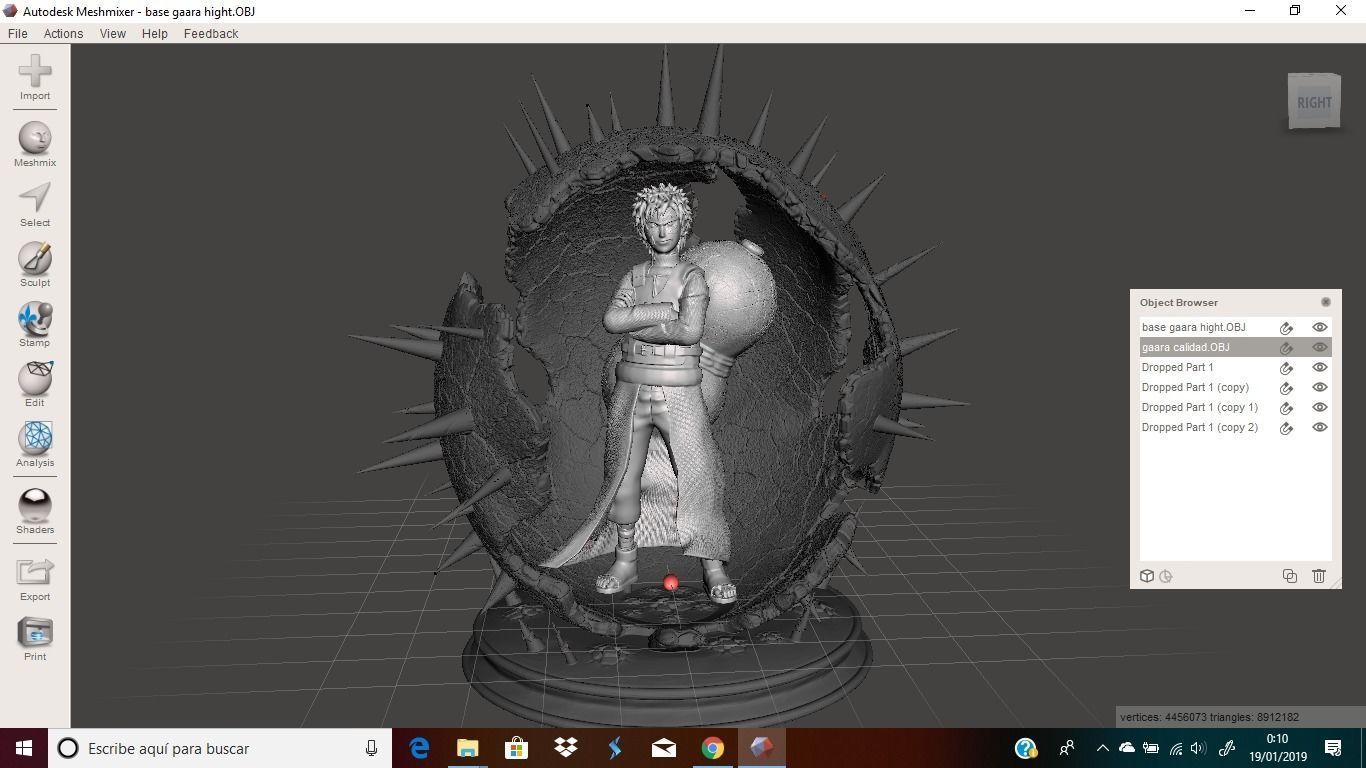This screenshot has width=1366, height=768.
Task: Click the cube icon in Object Browser footer
Action: click(1147, 576)
